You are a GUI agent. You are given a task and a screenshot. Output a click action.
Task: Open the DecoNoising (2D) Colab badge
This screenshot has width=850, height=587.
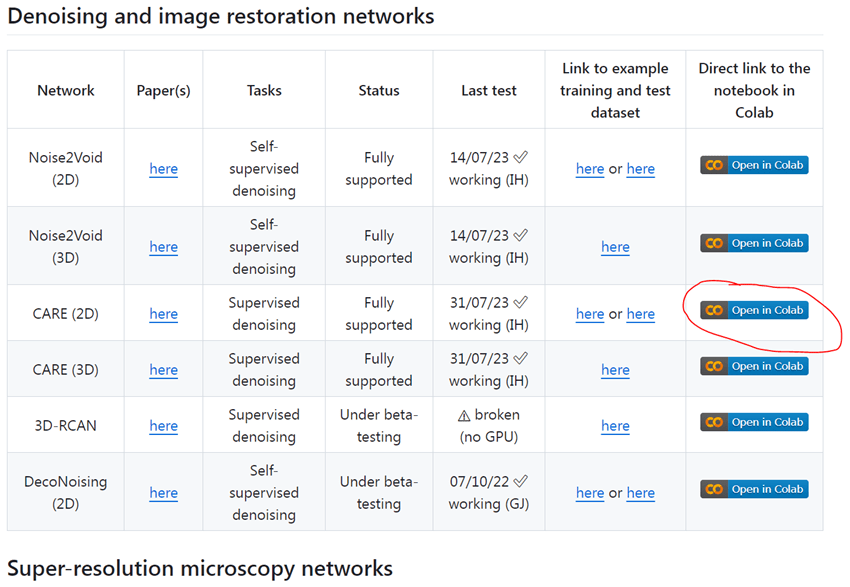click(754, 489)
